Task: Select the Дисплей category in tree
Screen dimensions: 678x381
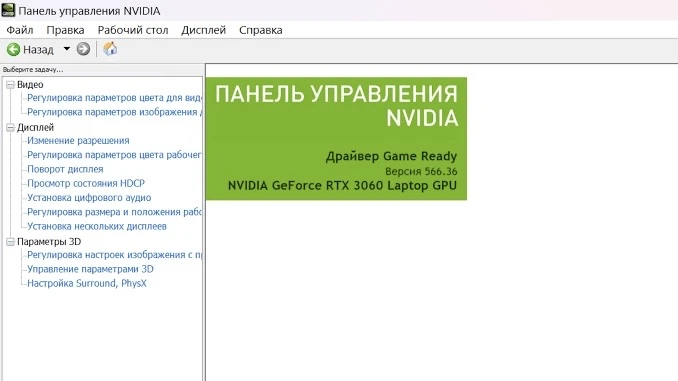Action: [35, 128]
